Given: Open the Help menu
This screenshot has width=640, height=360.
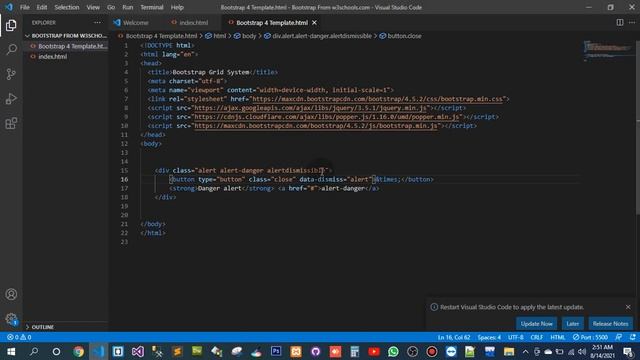Looking at the screenshot, I should (x=177, y=7).
